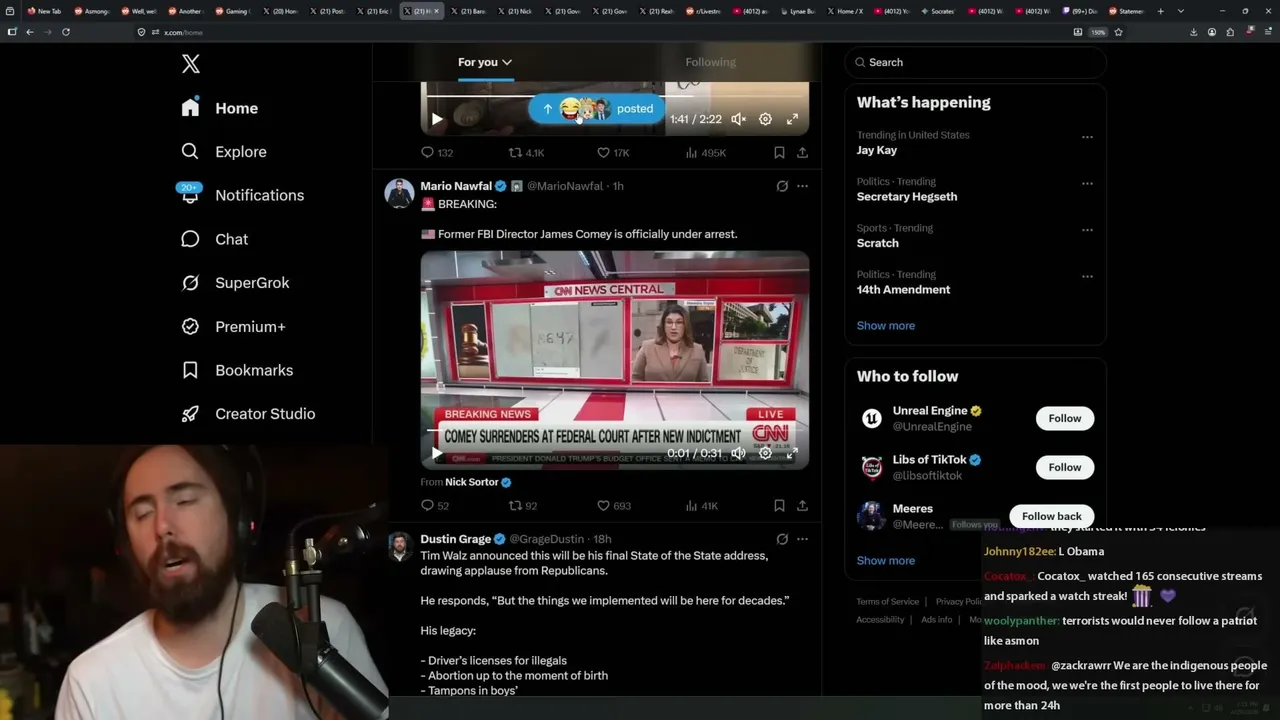Seek on the 2:22 video progress bar
This screenshot has height=720, width=1280.
pos(615,97)
